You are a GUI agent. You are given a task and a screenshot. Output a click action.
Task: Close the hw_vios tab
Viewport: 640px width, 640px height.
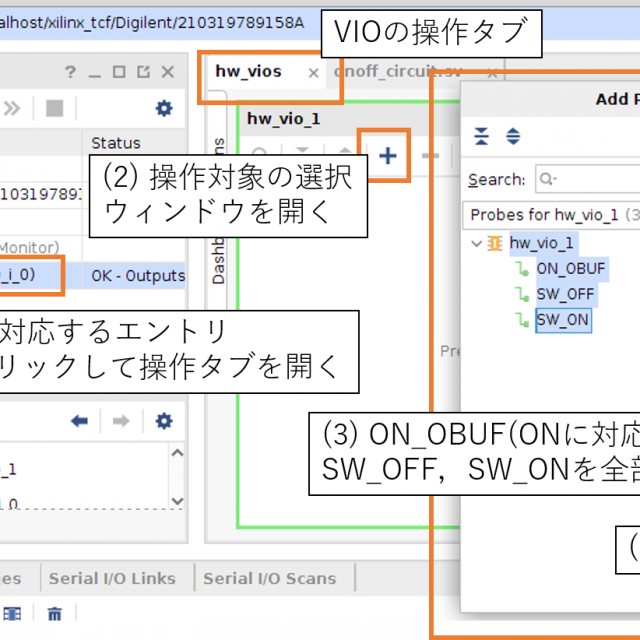(x=313, y=73)
